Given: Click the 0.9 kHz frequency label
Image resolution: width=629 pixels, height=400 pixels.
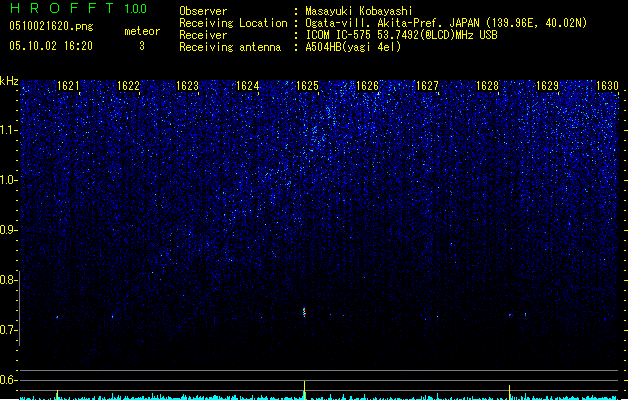Looking at the screenshot, I should pyautogui.click(x=8, y=230).
